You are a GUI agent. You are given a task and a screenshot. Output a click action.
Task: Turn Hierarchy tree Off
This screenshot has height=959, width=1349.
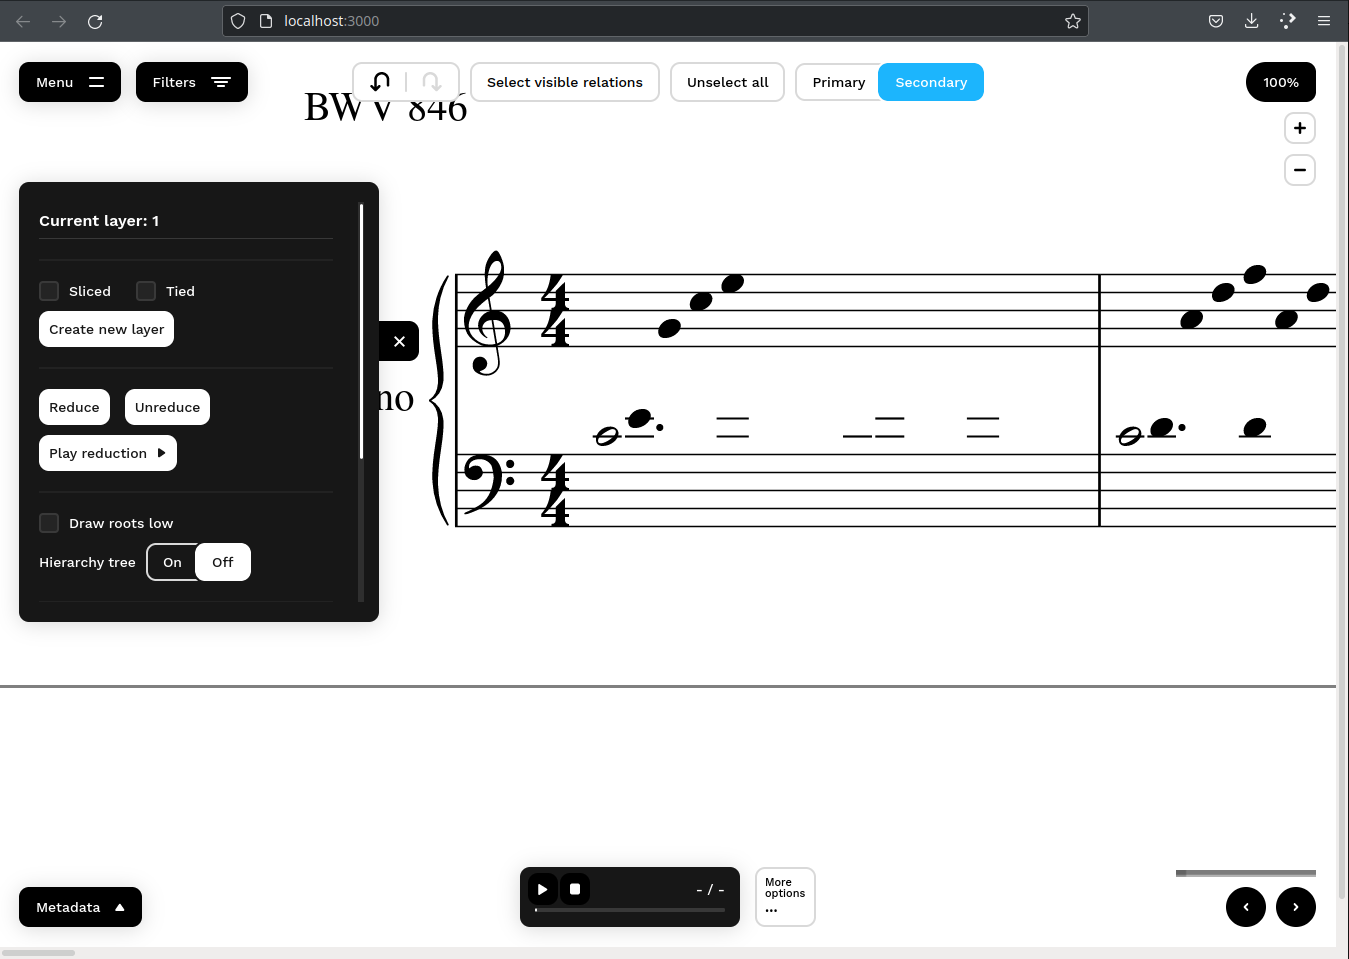point(223,562)
